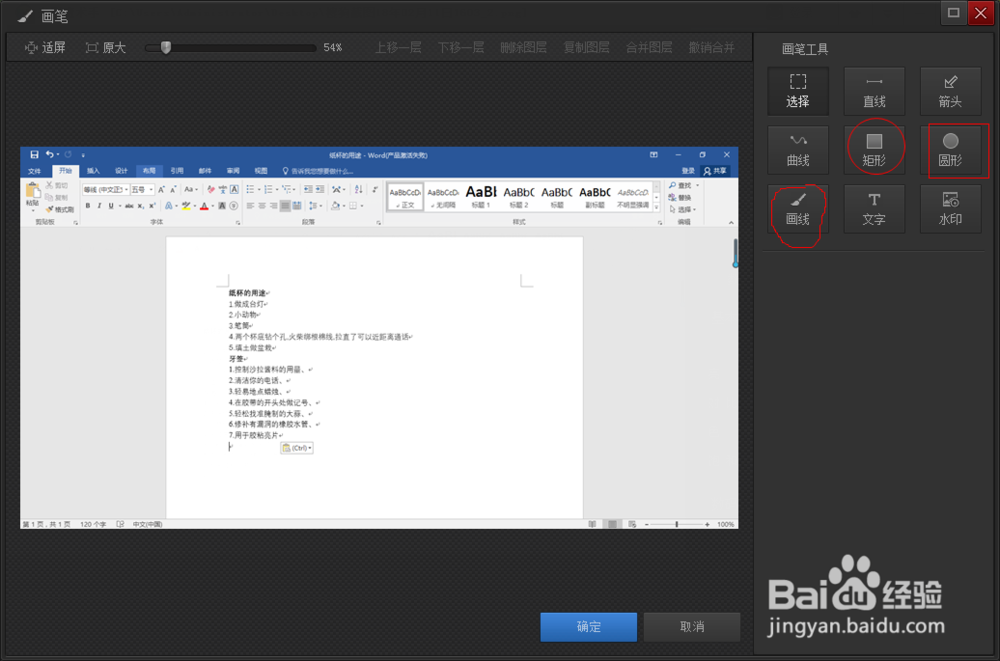Open the (Ctrl) paste options popup
Image resolution: width=1000 pixels, height=661 pixels.
click(x=297, y=448)
